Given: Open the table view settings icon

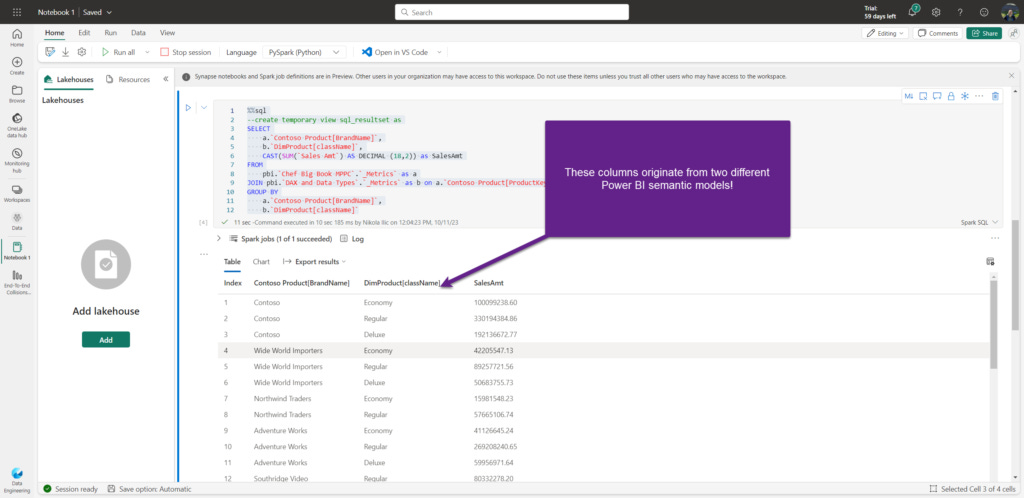Looking at the screenshot, I should (x=990, y=261).
